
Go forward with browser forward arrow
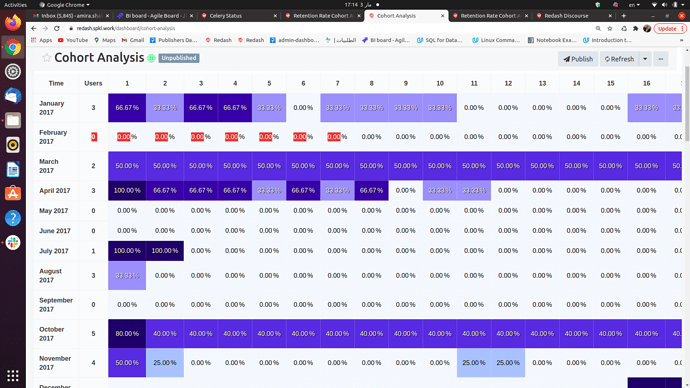point(45,28)
